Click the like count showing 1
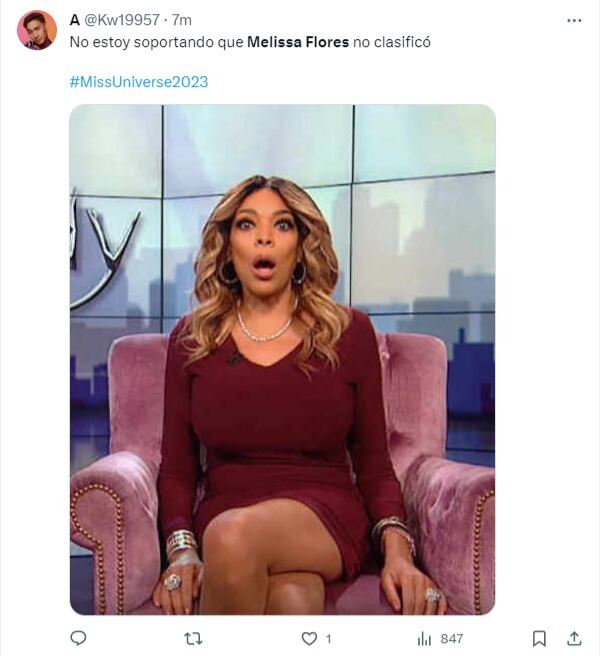Viewport: 601px width, 656px height. (328, 639)
